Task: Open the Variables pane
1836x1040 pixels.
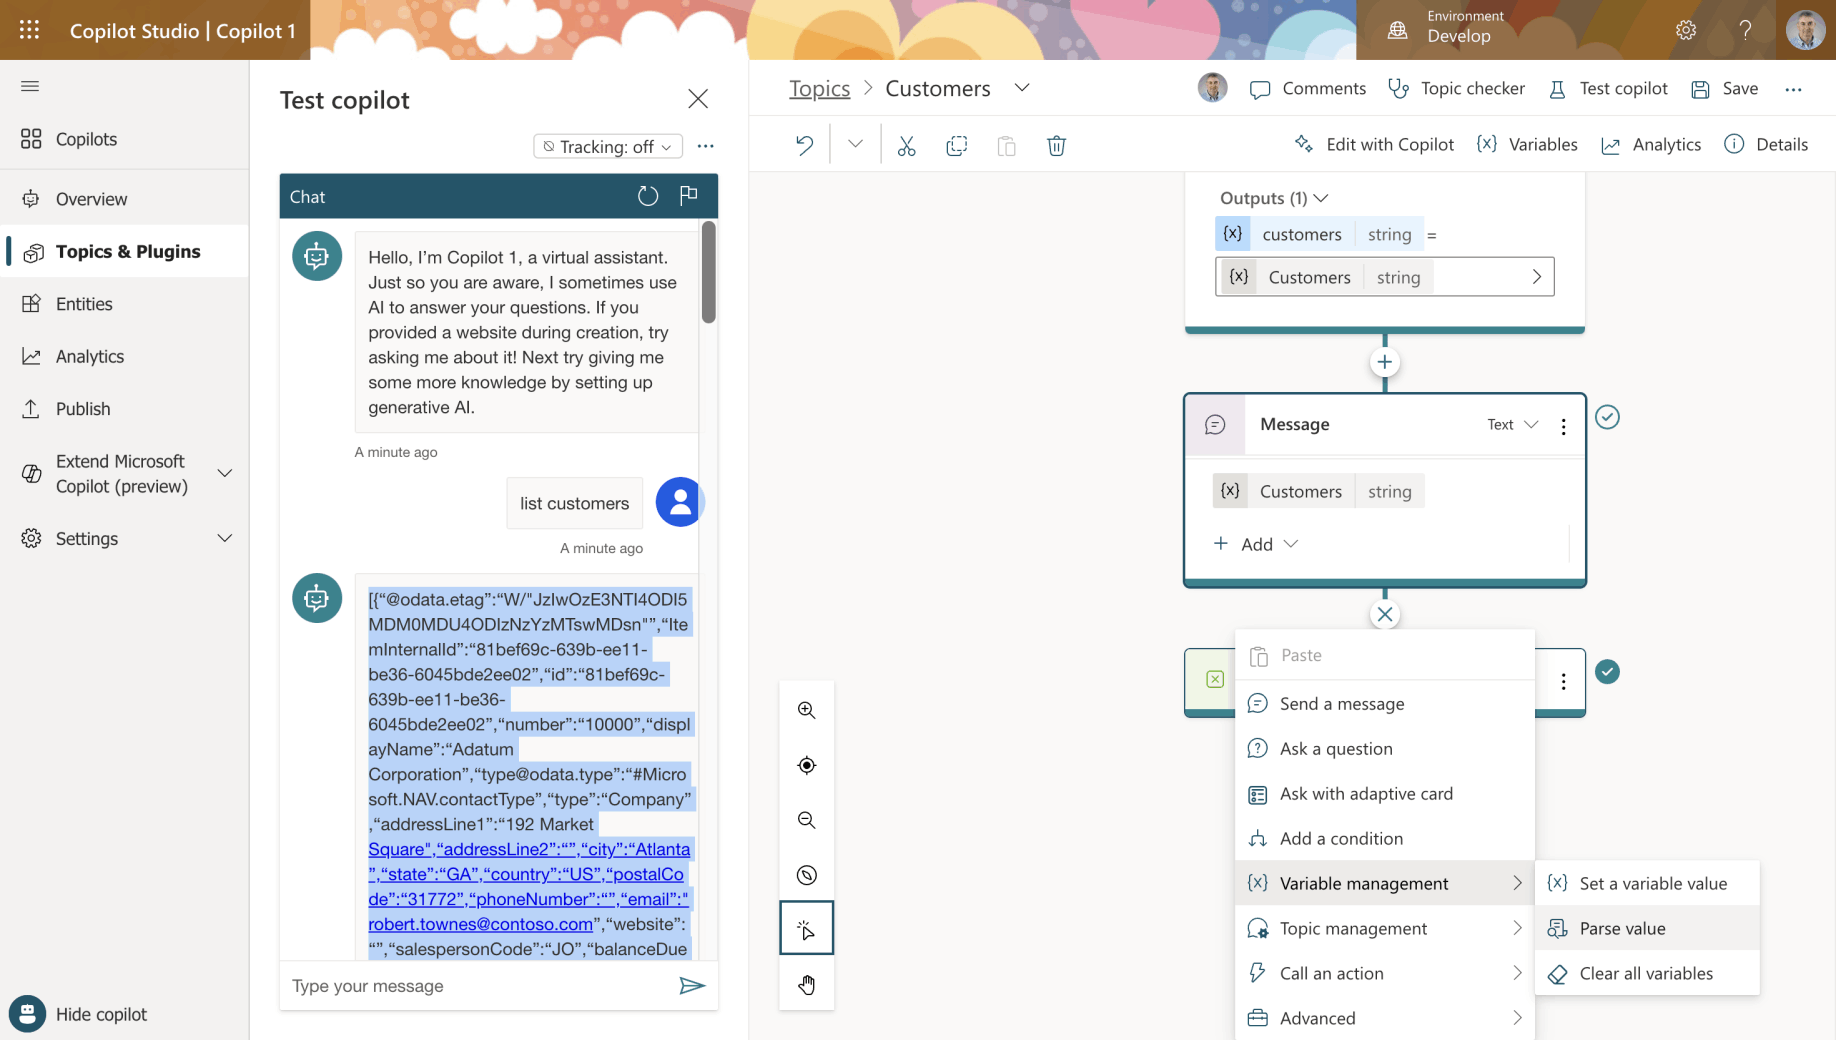Action: click(1527, 144)
